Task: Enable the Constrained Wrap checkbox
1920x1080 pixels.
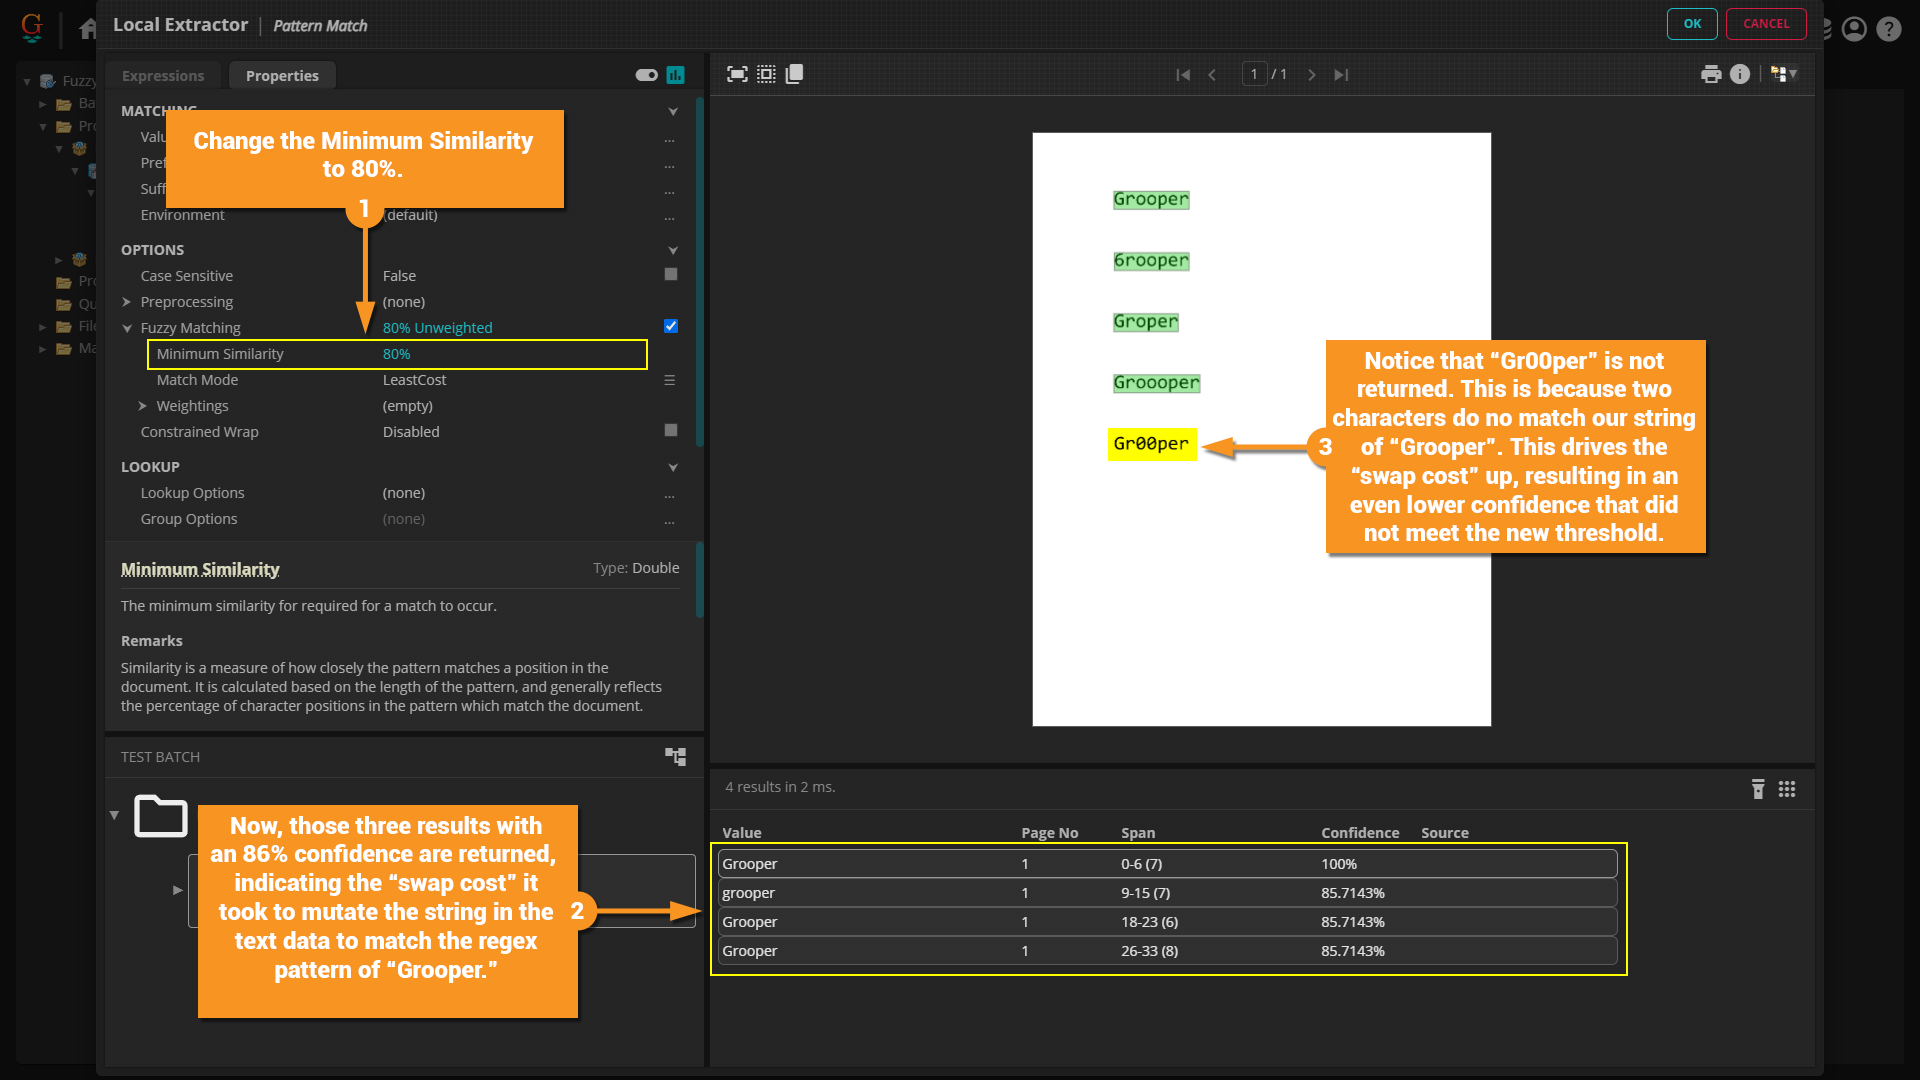Action: click(x=671, y=431)
